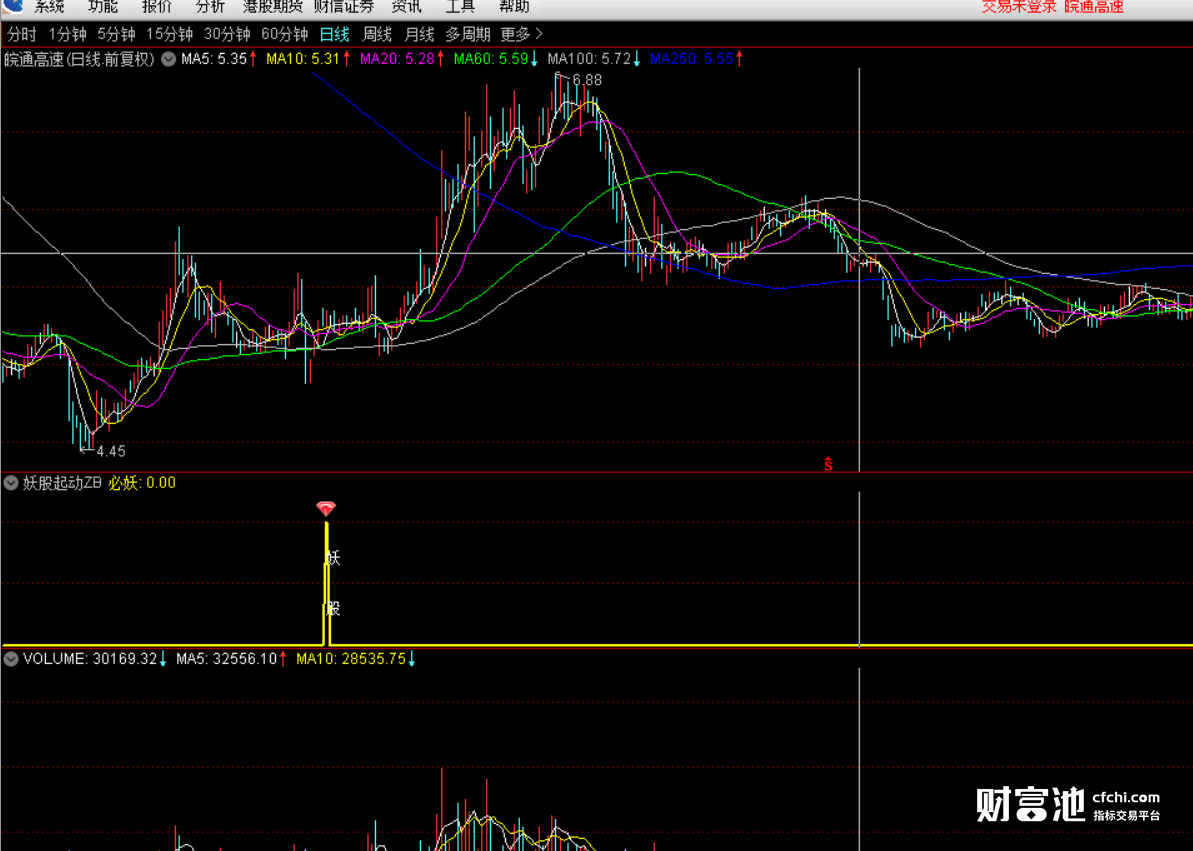Open the 财信证券 menu

(x=344, y=7)
